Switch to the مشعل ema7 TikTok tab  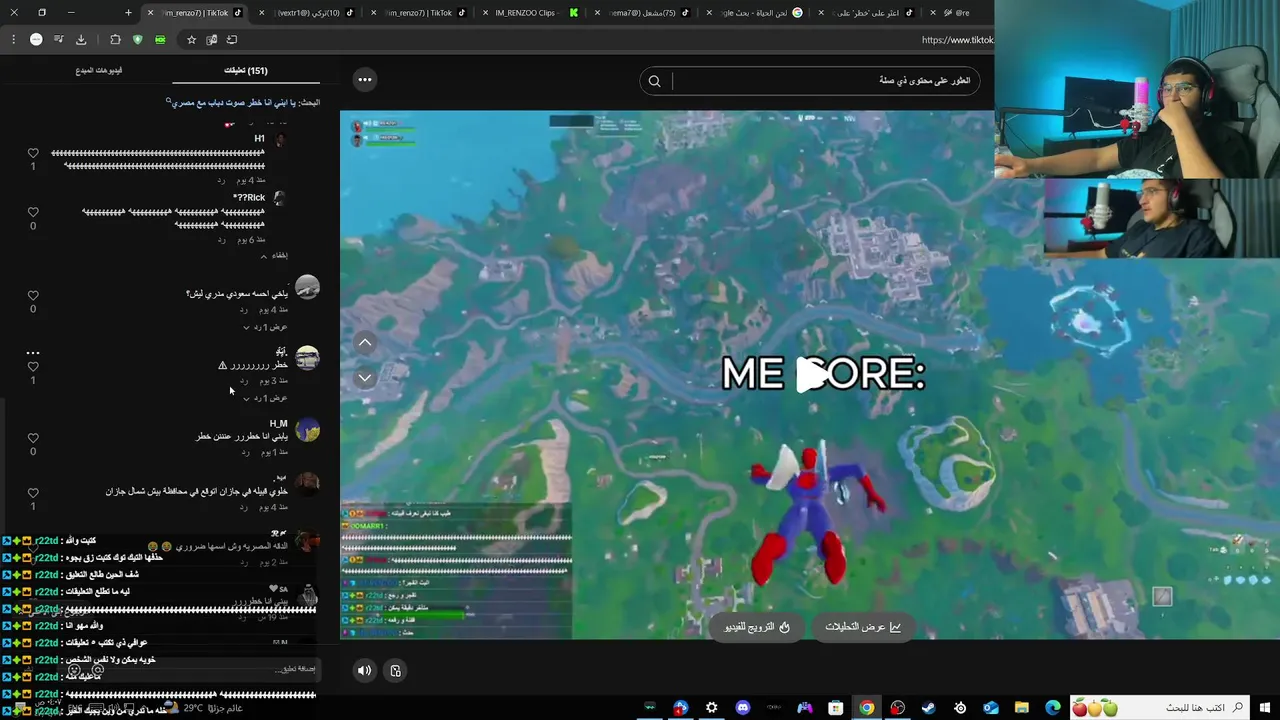point(640,12)
